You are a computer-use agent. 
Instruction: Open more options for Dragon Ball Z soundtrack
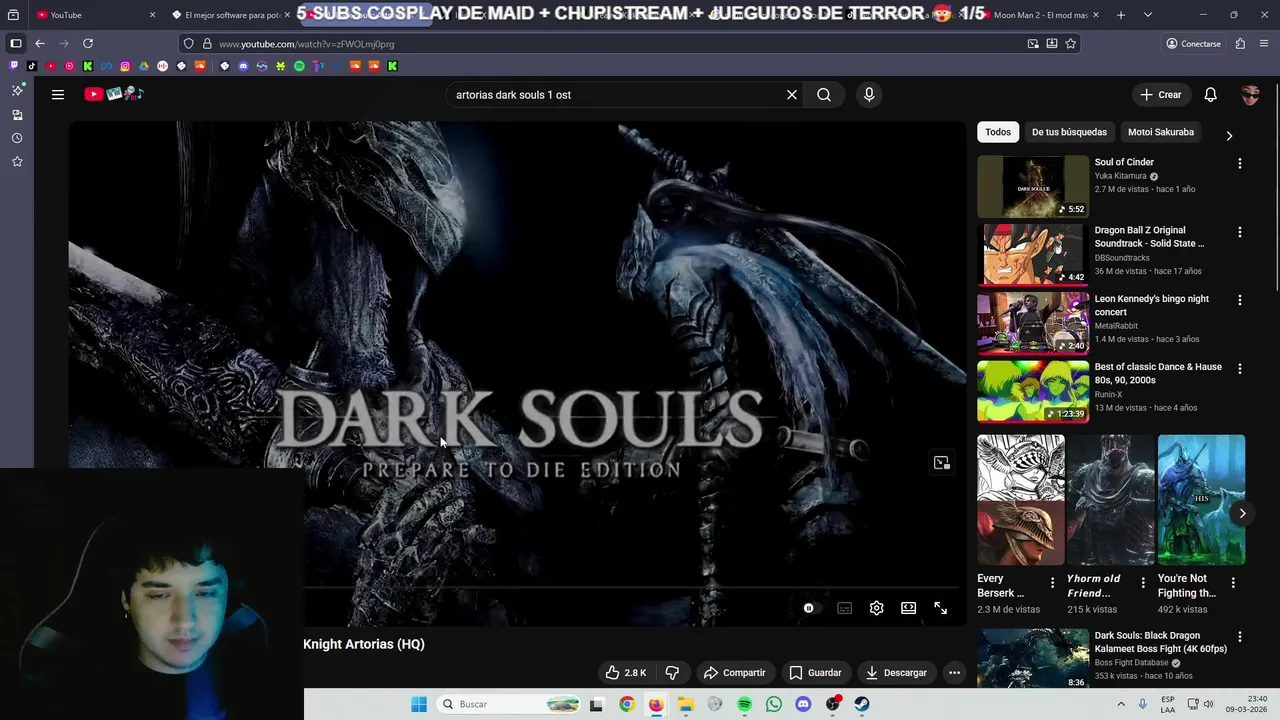click(x=1239, y=232)
